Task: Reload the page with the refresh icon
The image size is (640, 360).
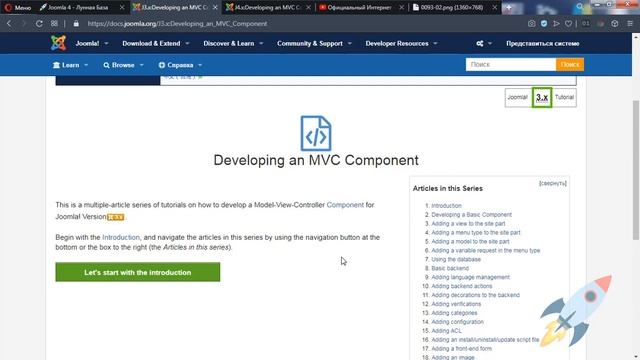Action: (x=39, y=24)
